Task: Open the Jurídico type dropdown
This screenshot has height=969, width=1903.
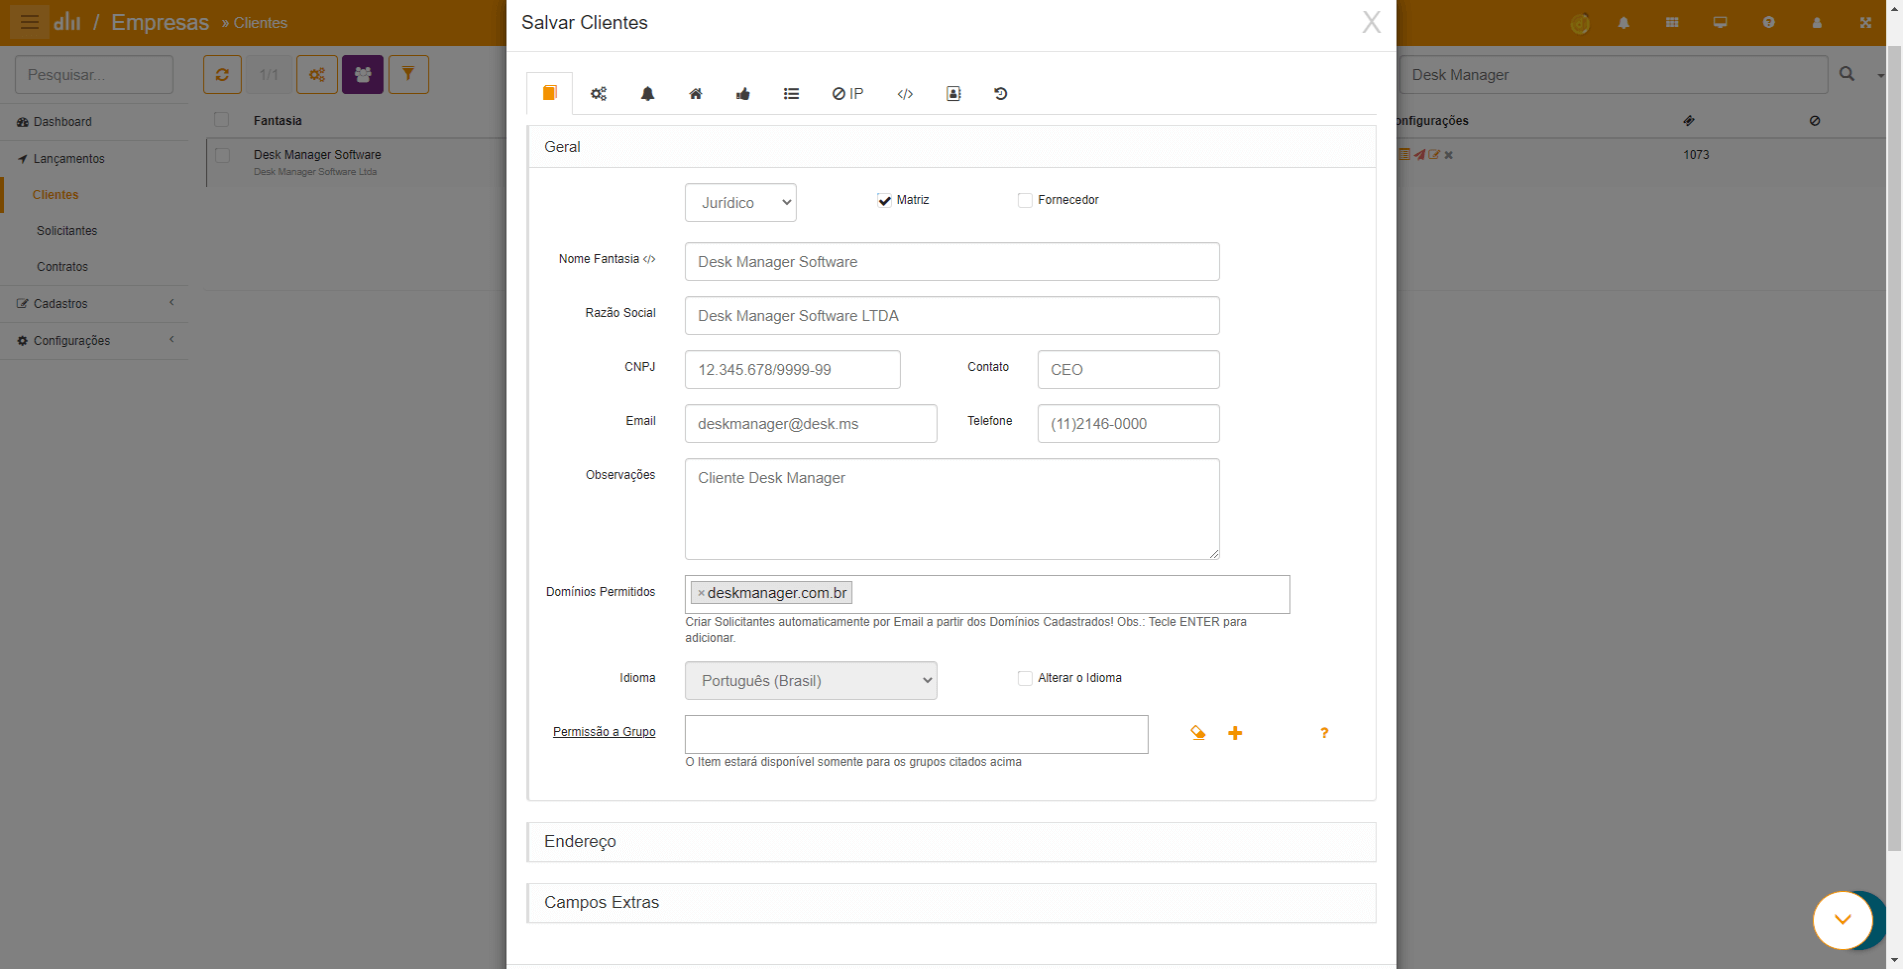Action: tap(740, 203)
